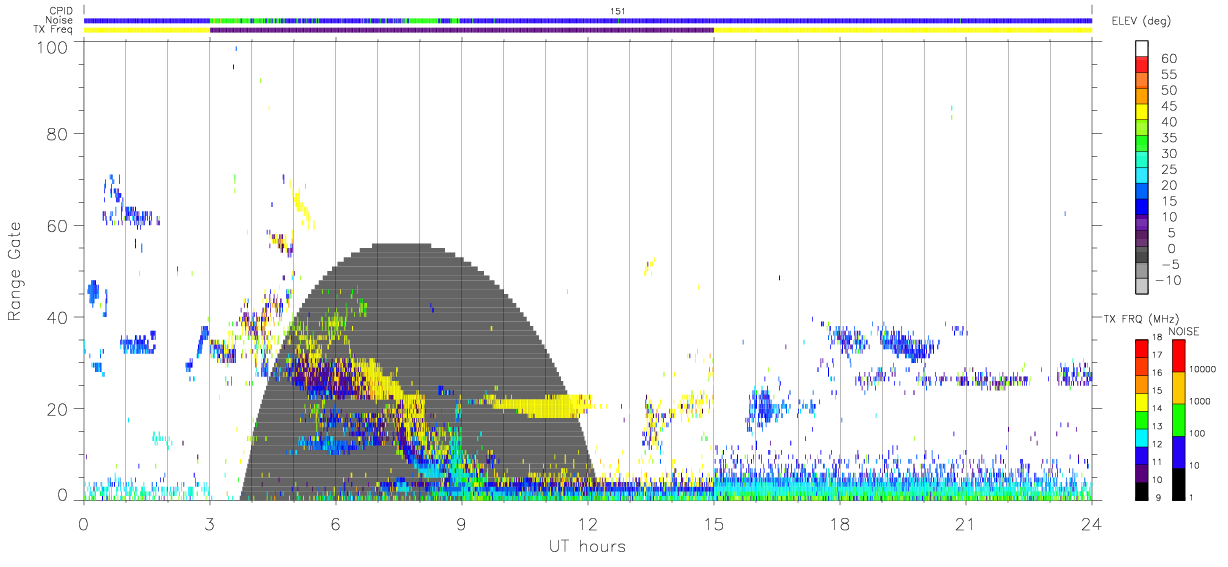Image resolution: width=1228 pixels, height=567 pixels.
Task: Select the 100 label on NOISE colorbar
Action: pos(1199,434)
